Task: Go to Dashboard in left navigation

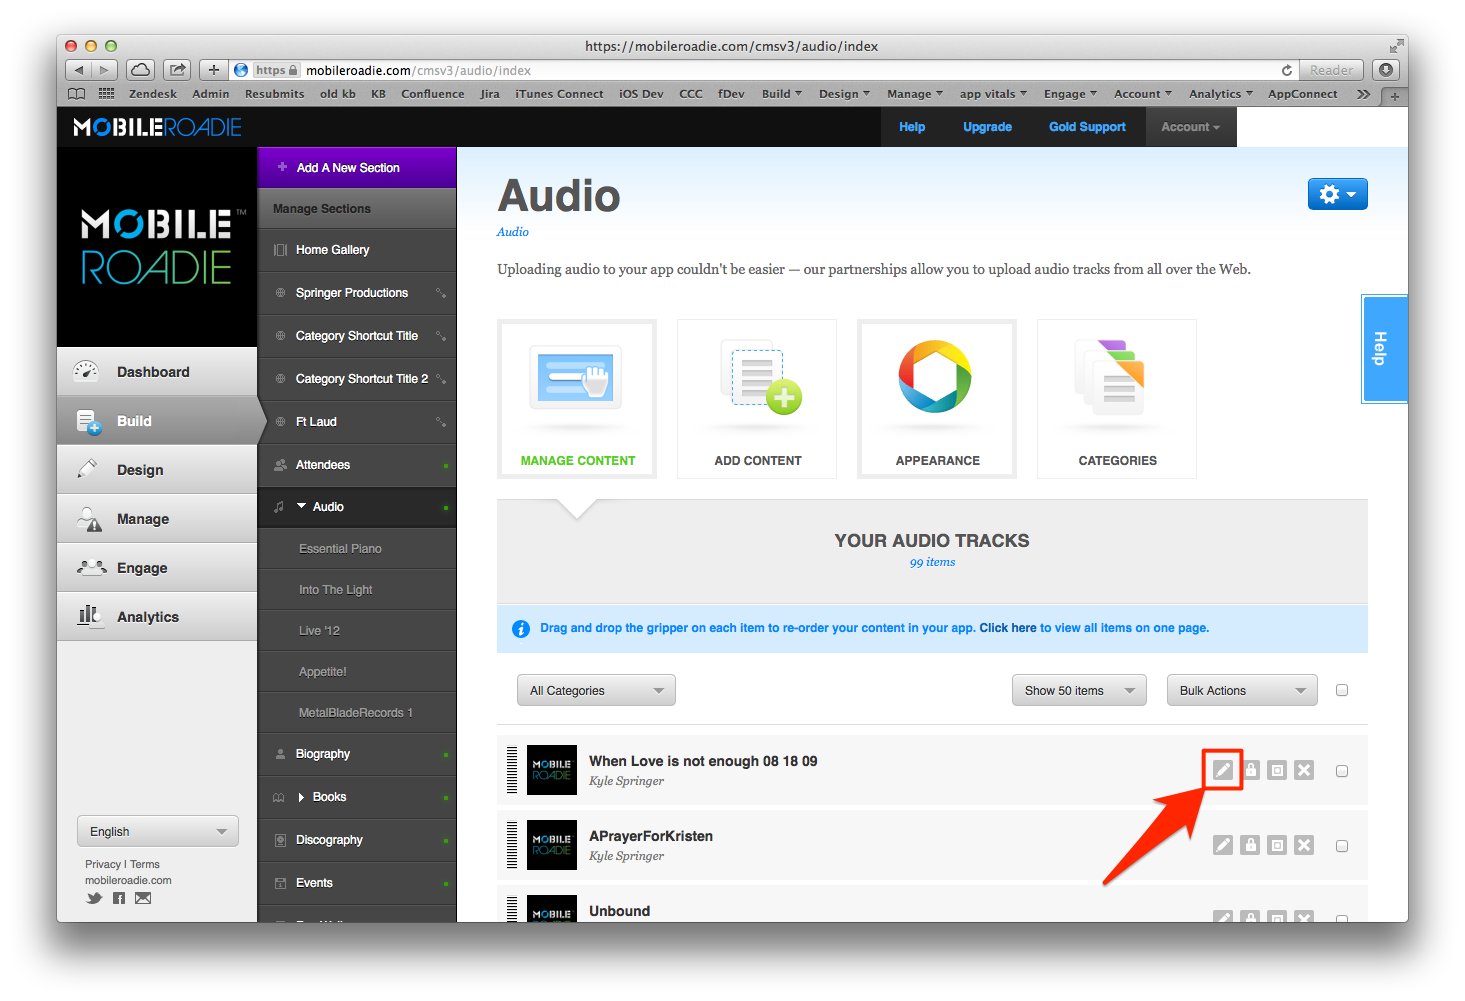Action: point(153,372)
